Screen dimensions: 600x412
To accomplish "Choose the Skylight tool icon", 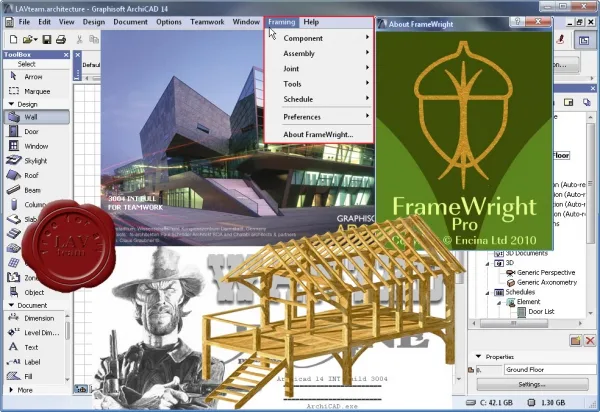I will [13, 161].
